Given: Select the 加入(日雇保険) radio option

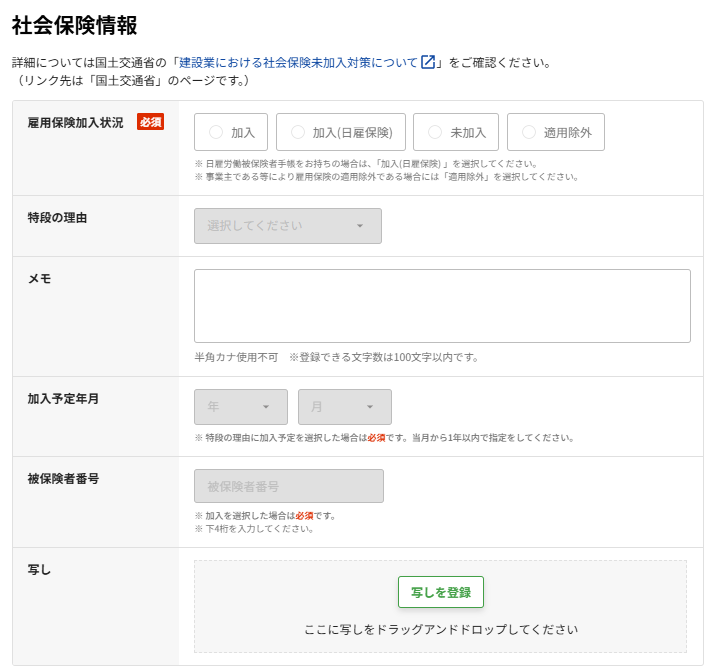Looking at the screenshot, I should pyautogui.click(x=341, y=132).
